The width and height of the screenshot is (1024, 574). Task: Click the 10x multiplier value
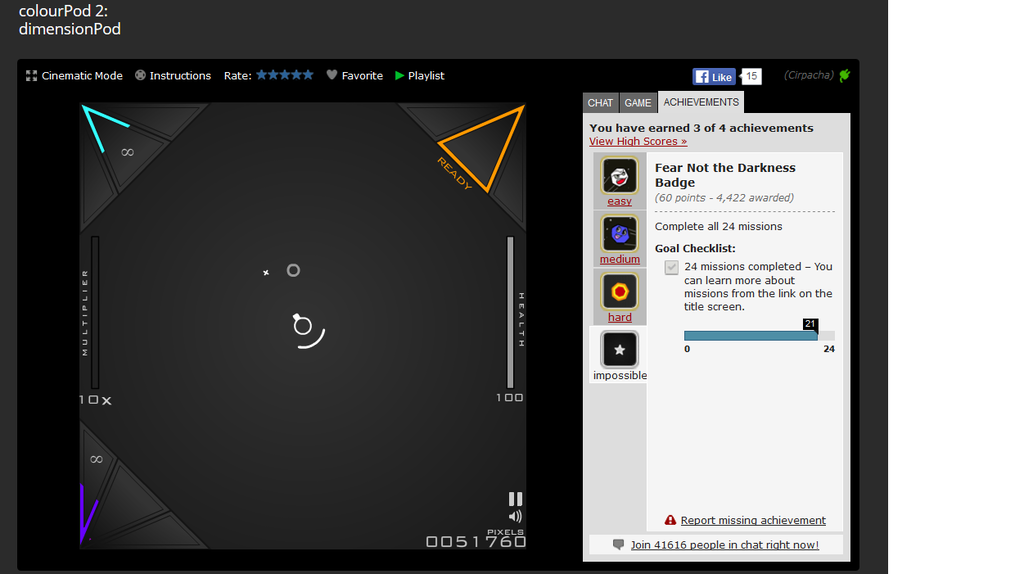point(95,400)
